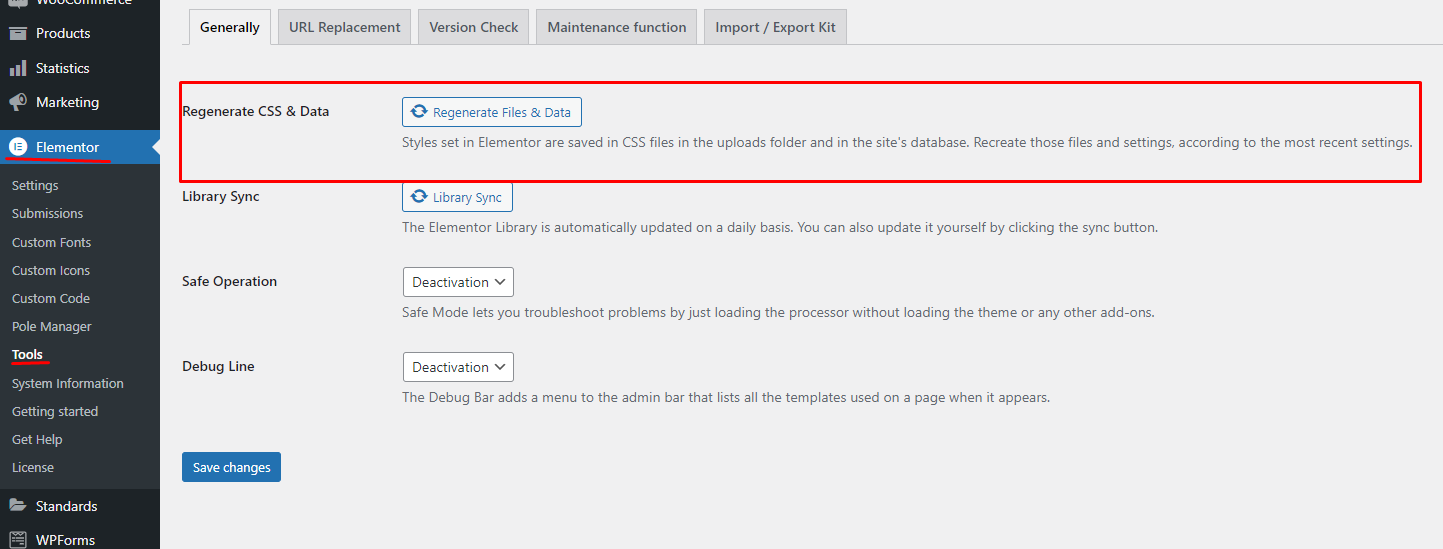
Task: Click the refresh icon in Regenerate Files & Data
Action: tap(419, 112)
